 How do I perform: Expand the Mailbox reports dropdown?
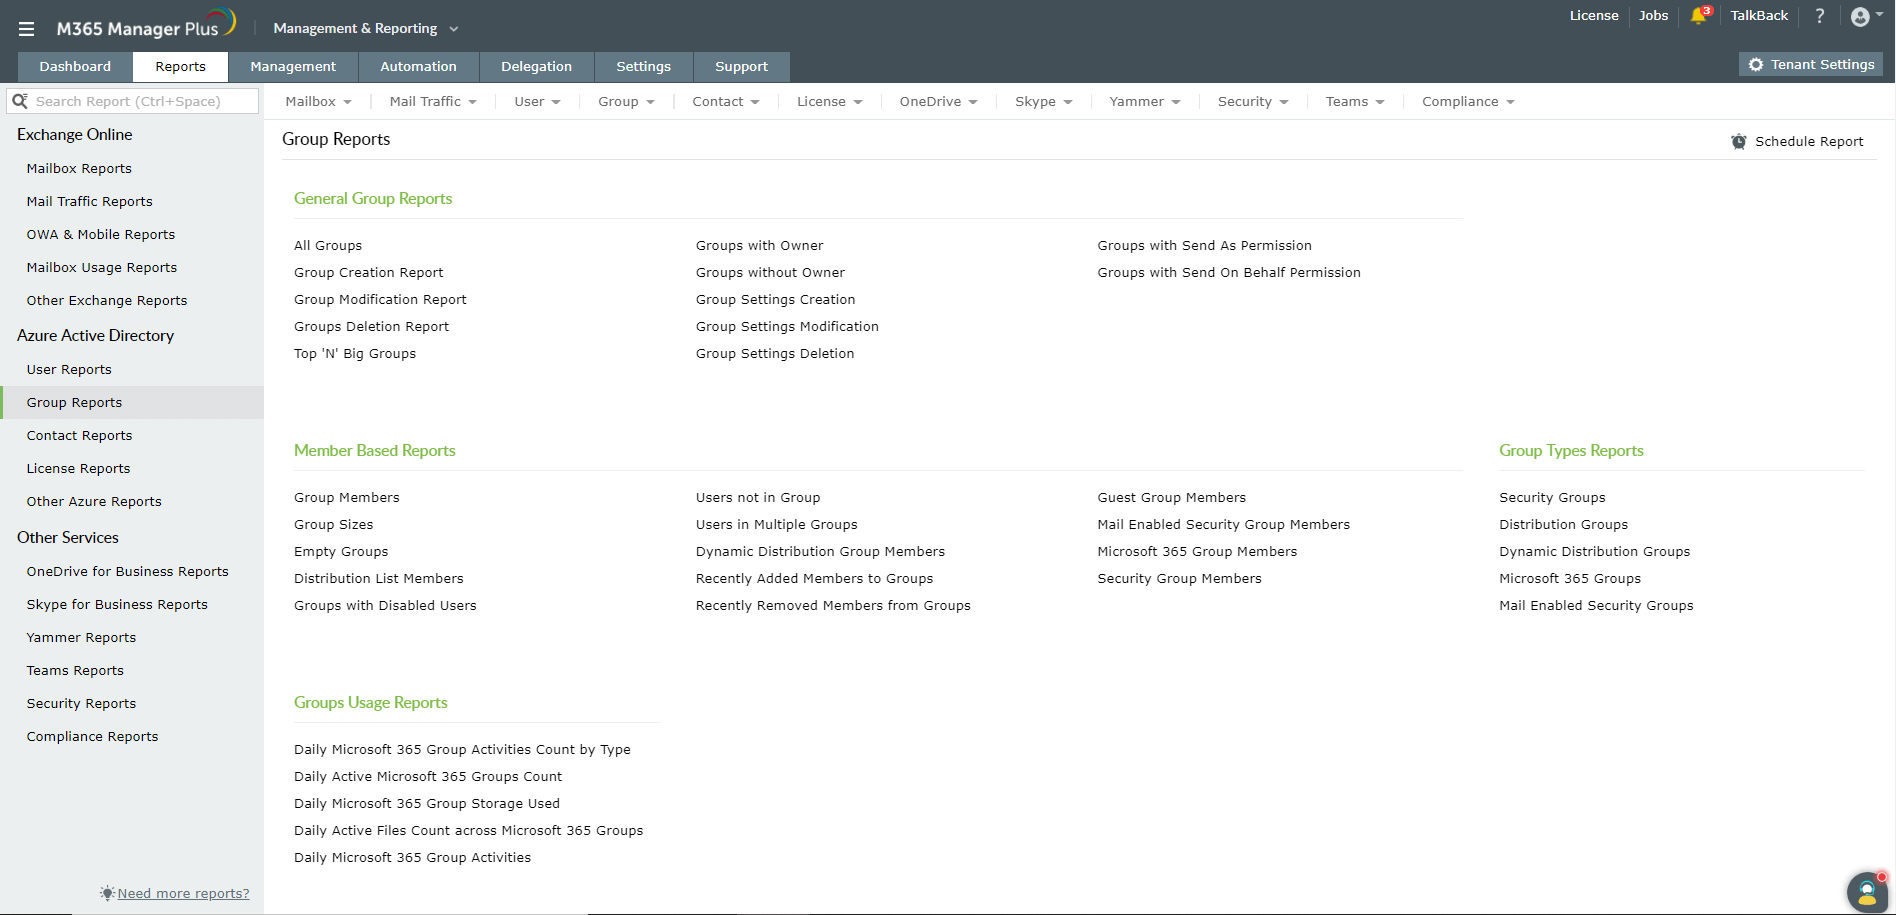click(x=317, y=101)
